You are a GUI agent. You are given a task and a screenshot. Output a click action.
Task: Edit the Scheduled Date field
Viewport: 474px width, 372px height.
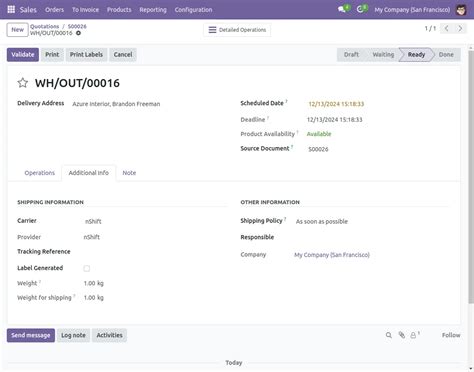point(336,104)
